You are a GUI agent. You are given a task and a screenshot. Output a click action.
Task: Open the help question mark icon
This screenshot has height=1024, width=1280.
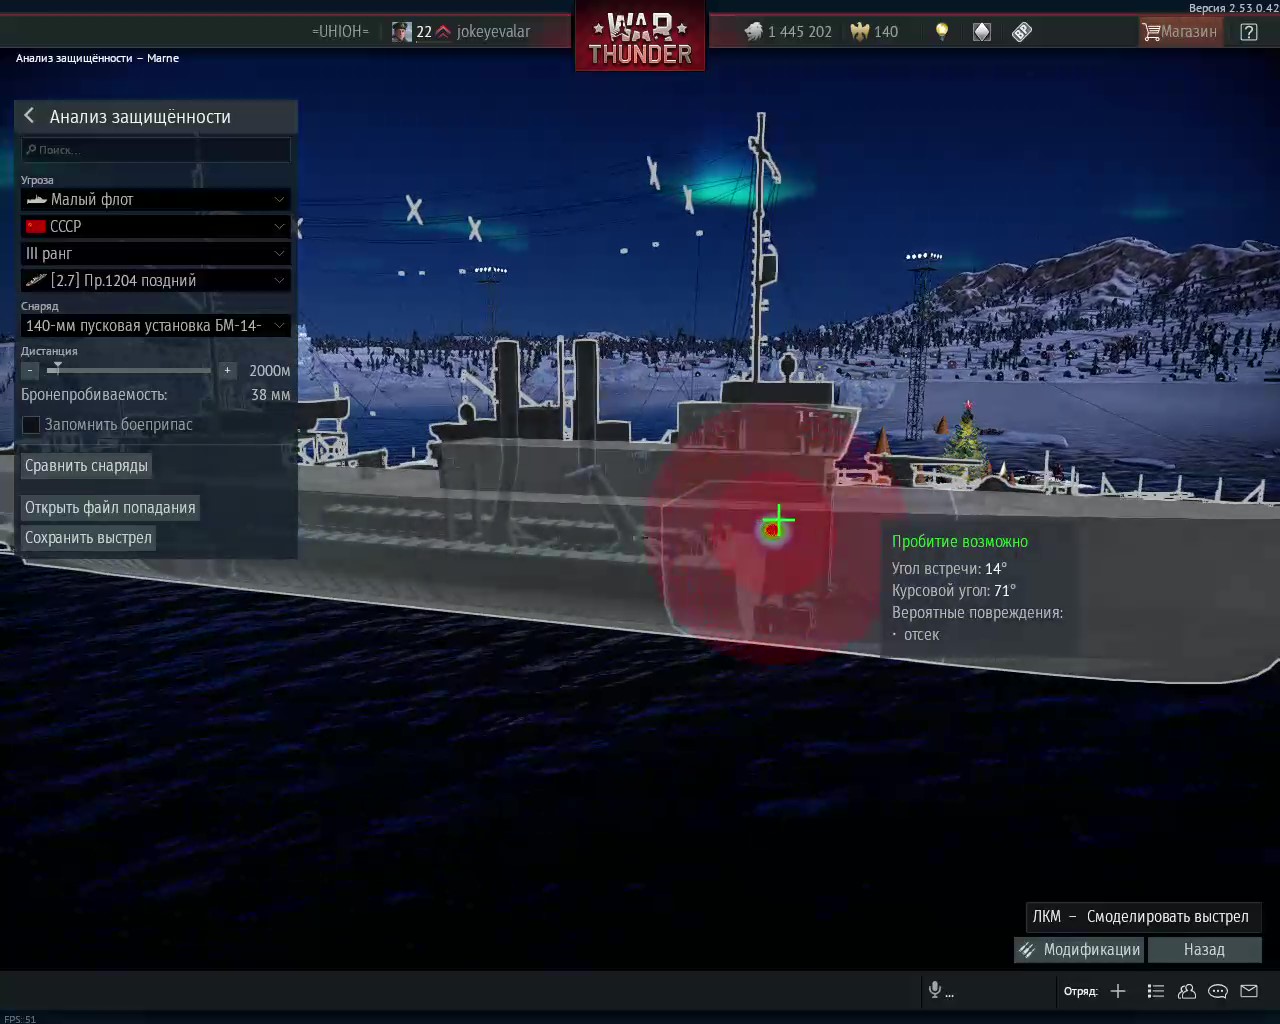click(x=1249, y=31)
